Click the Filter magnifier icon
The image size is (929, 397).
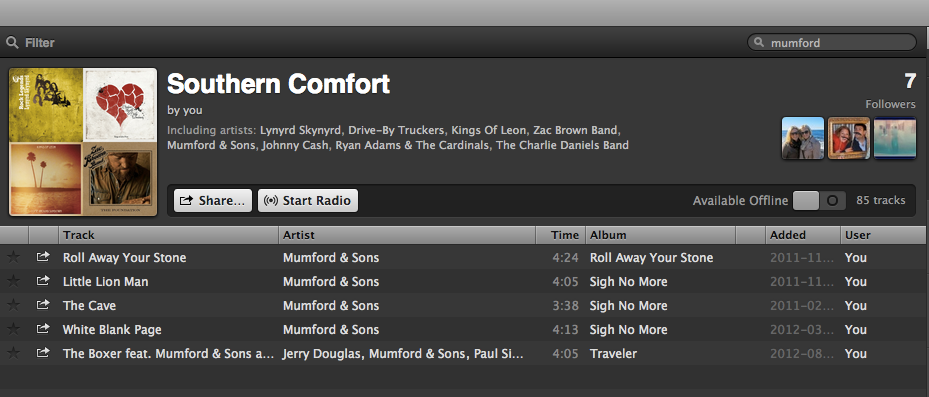tap(12, 43)
